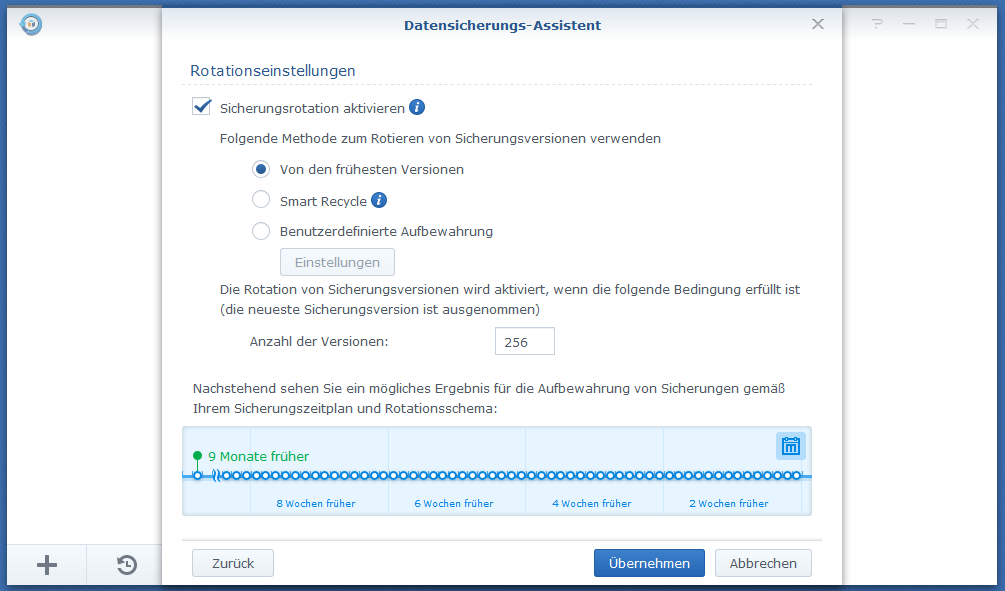1005x591 pixels.
Task: Click the Abbrechen button
Action: point(763,563)
